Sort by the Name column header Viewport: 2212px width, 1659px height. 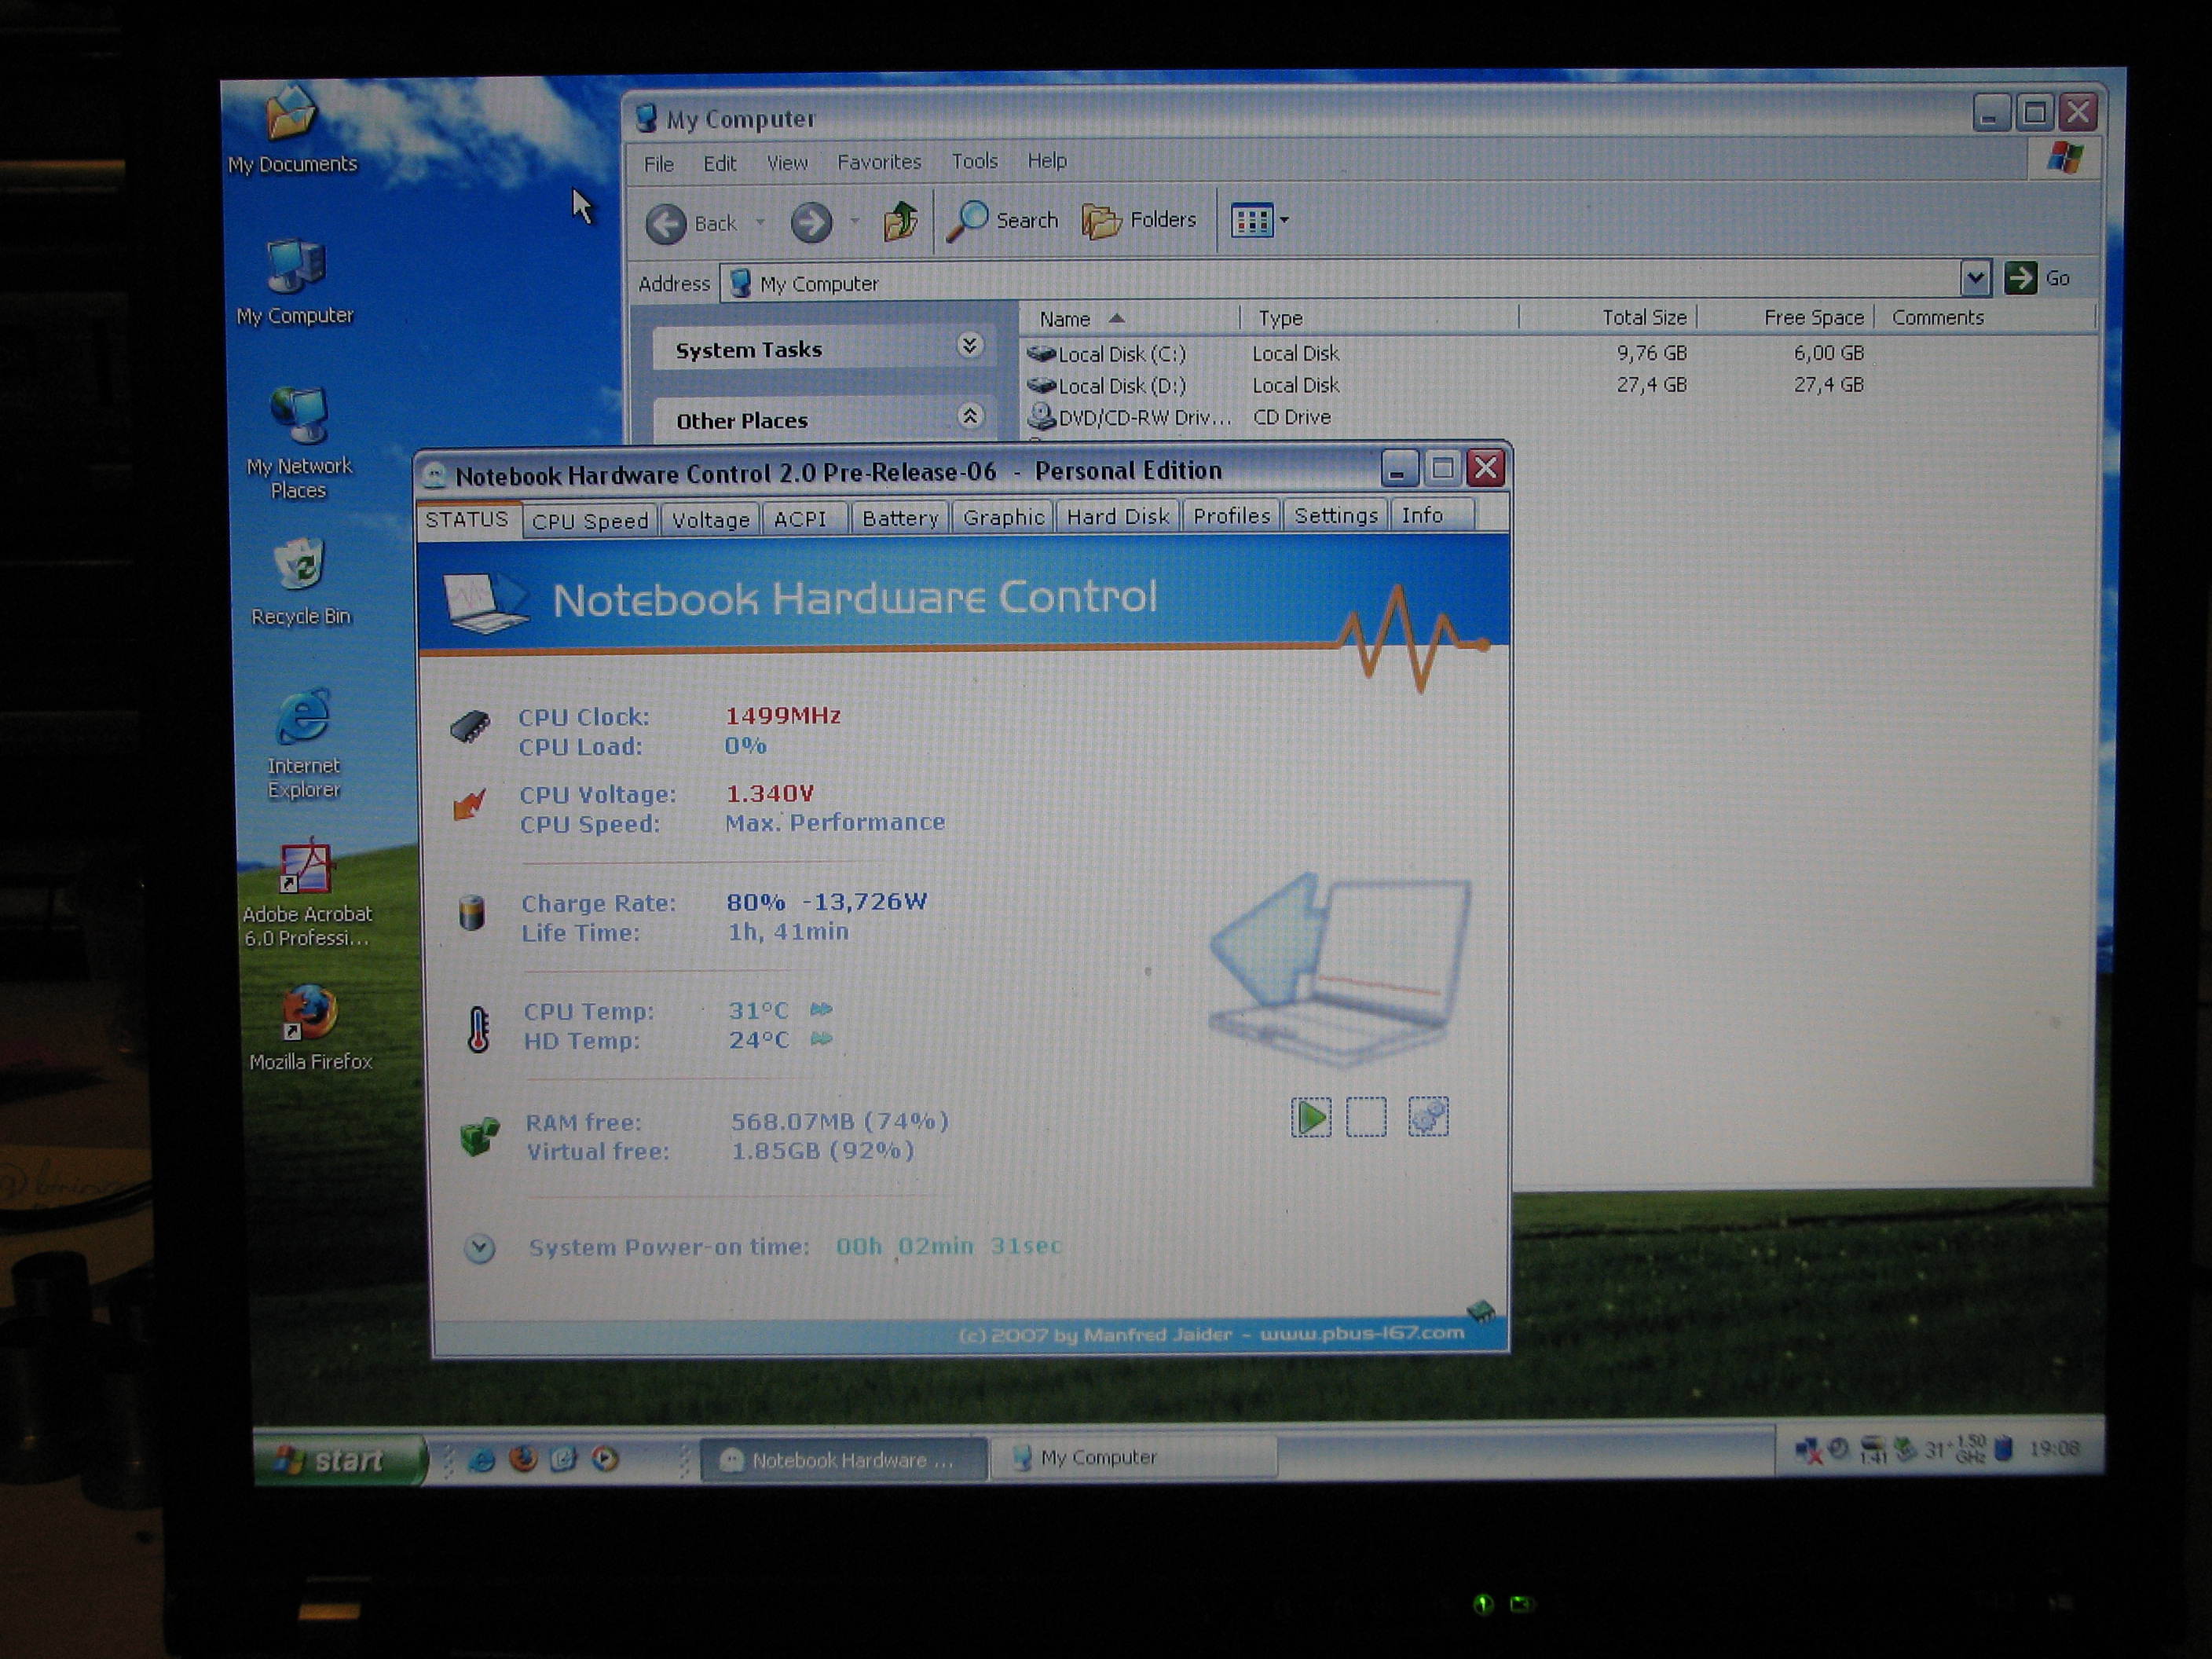point(1130,318)
